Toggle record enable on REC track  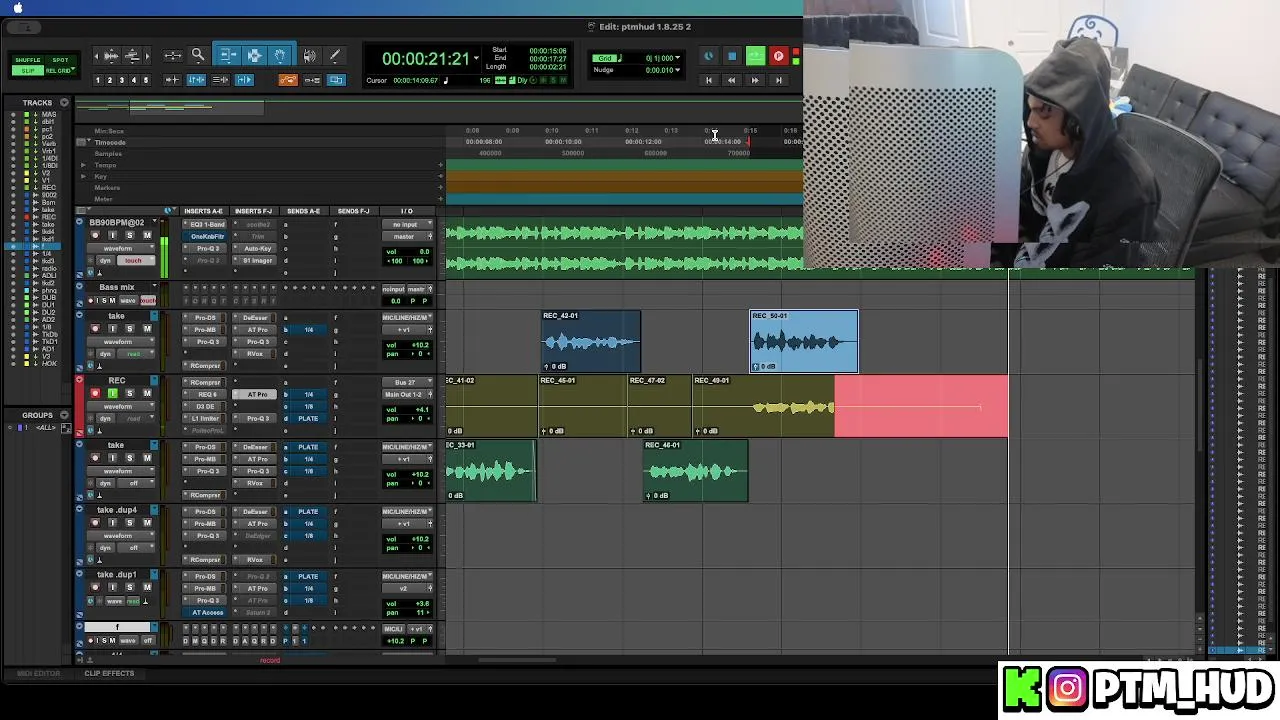click(95, 394)
